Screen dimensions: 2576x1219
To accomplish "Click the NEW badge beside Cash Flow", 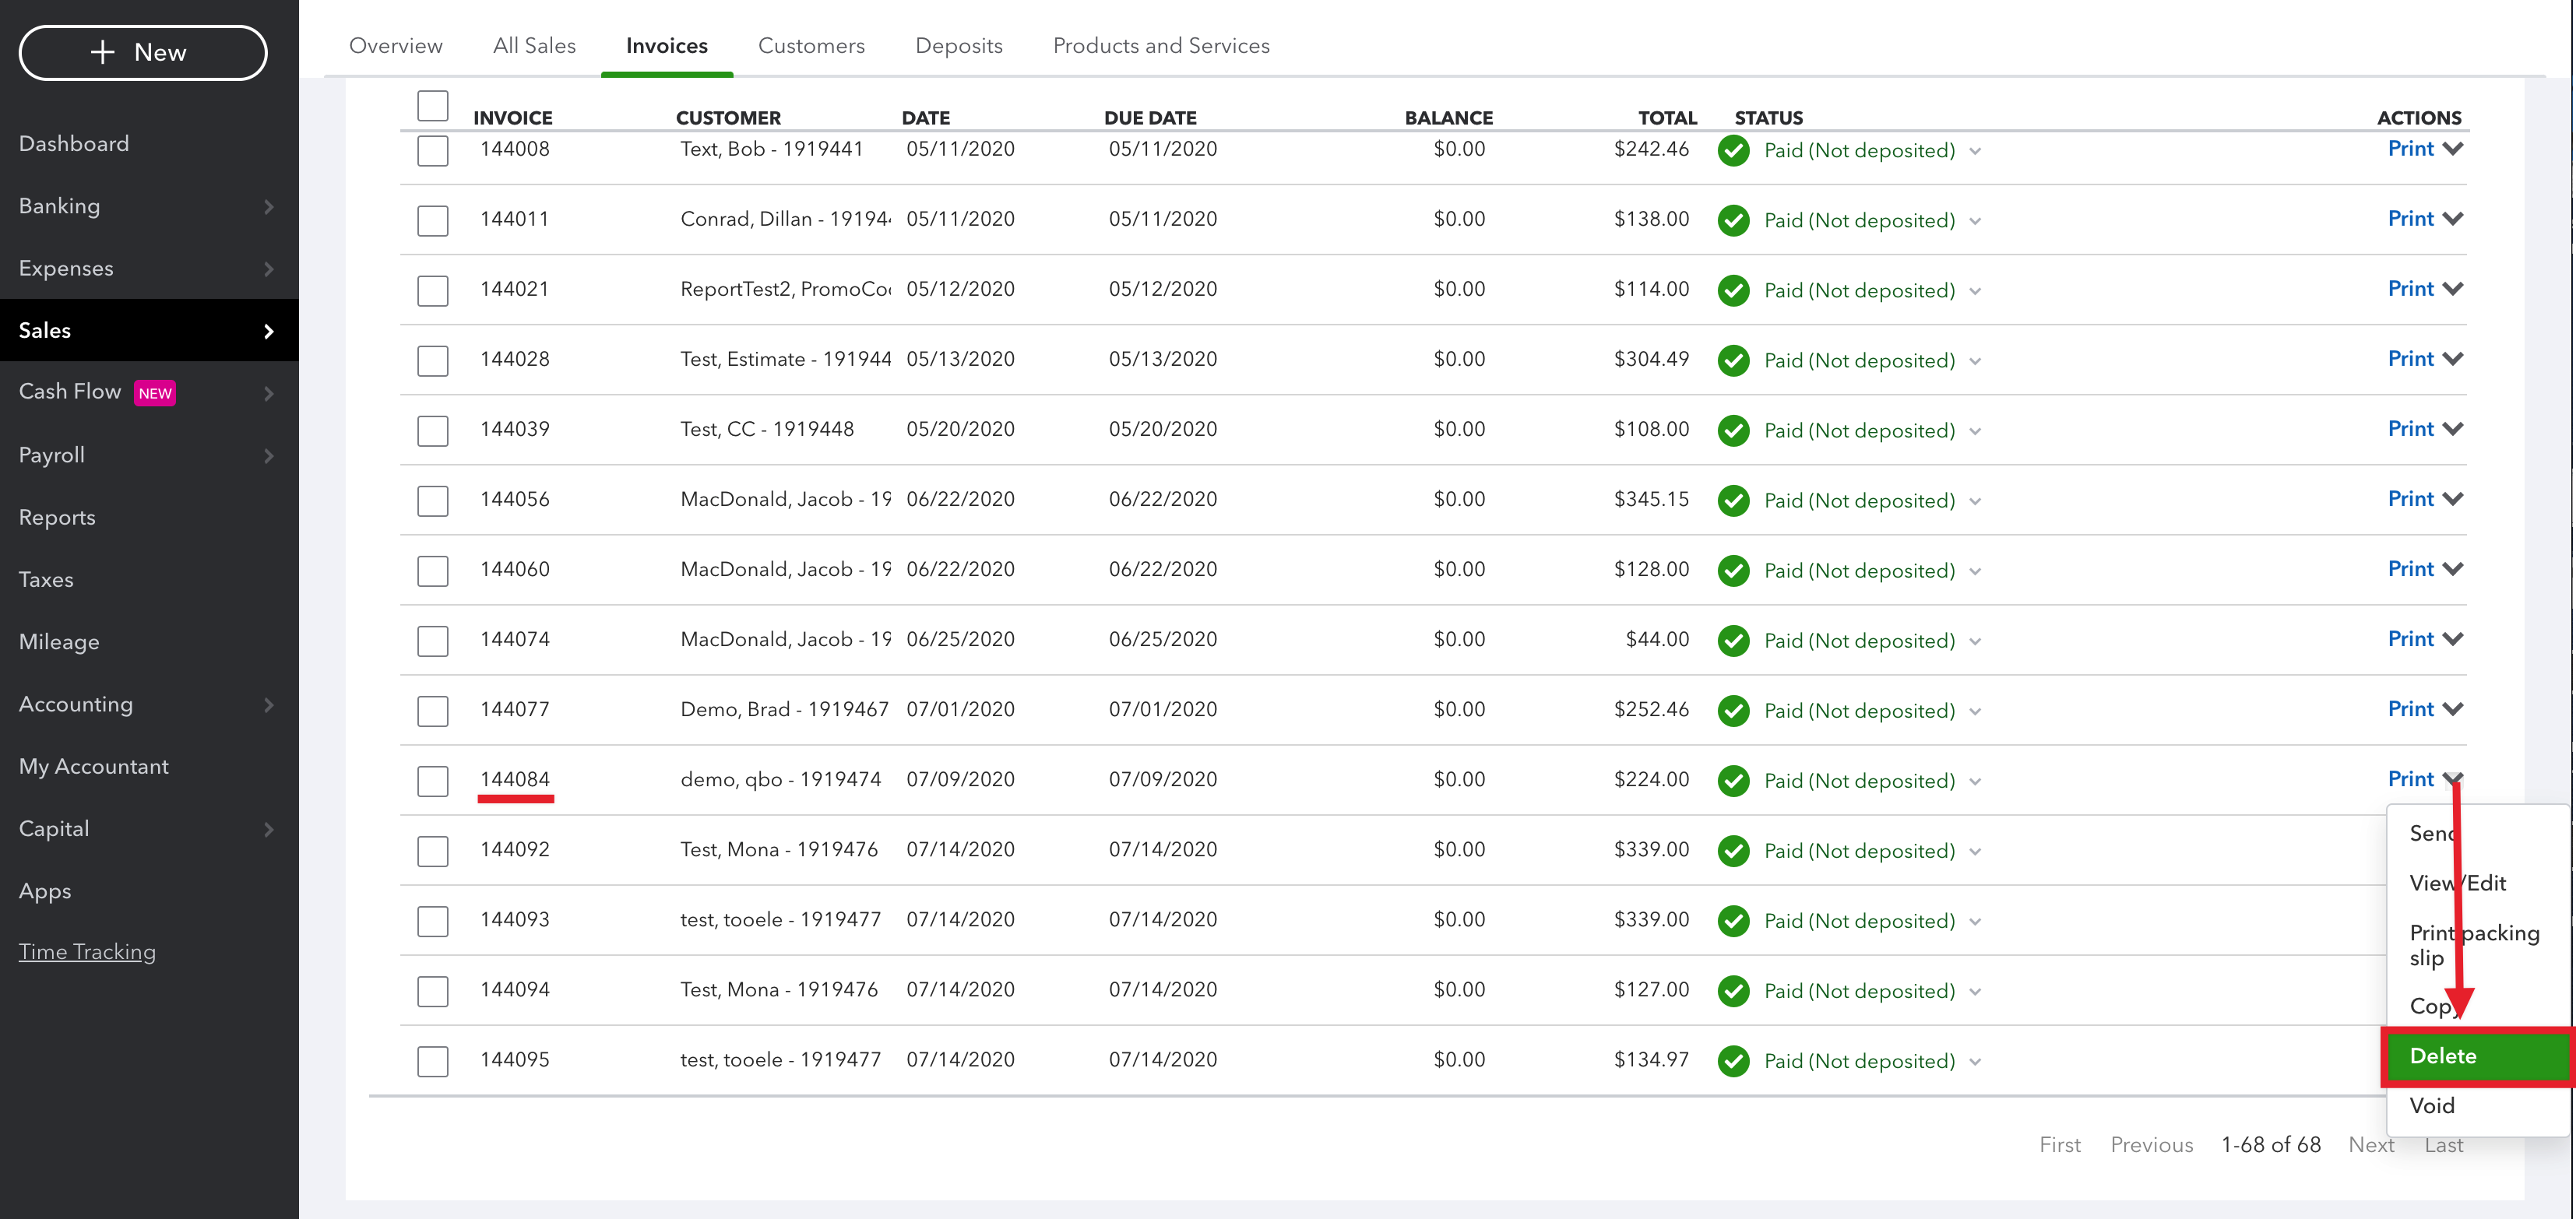I will tap(155, 393).
